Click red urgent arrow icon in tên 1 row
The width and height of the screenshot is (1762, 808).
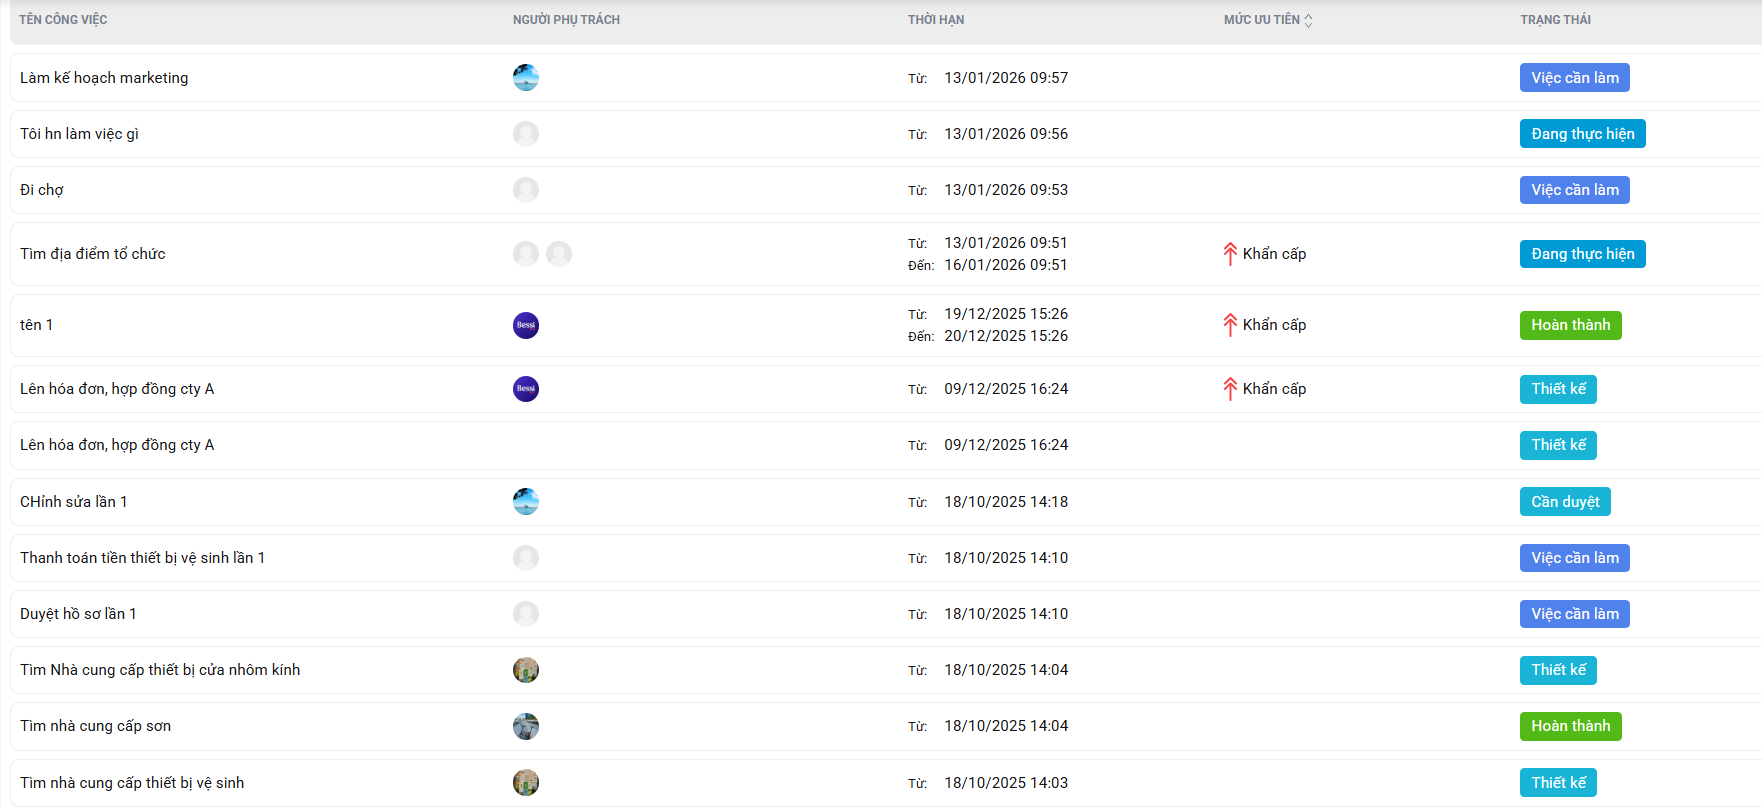1230,325
